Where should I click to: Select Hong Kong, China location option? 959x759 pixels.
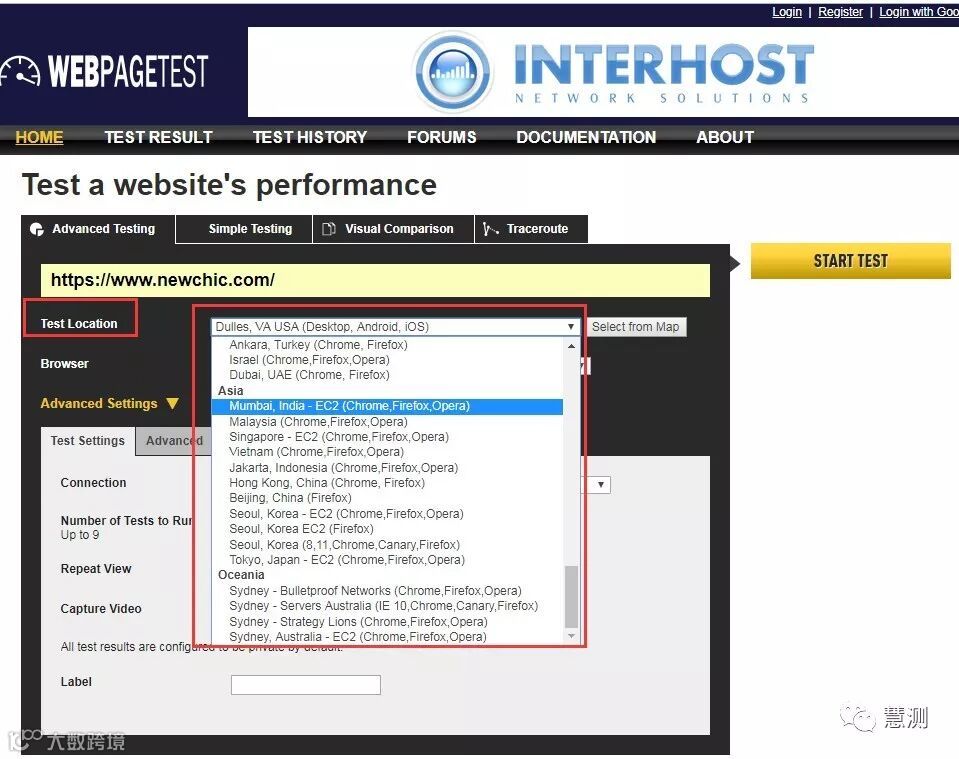pos(387,483)
